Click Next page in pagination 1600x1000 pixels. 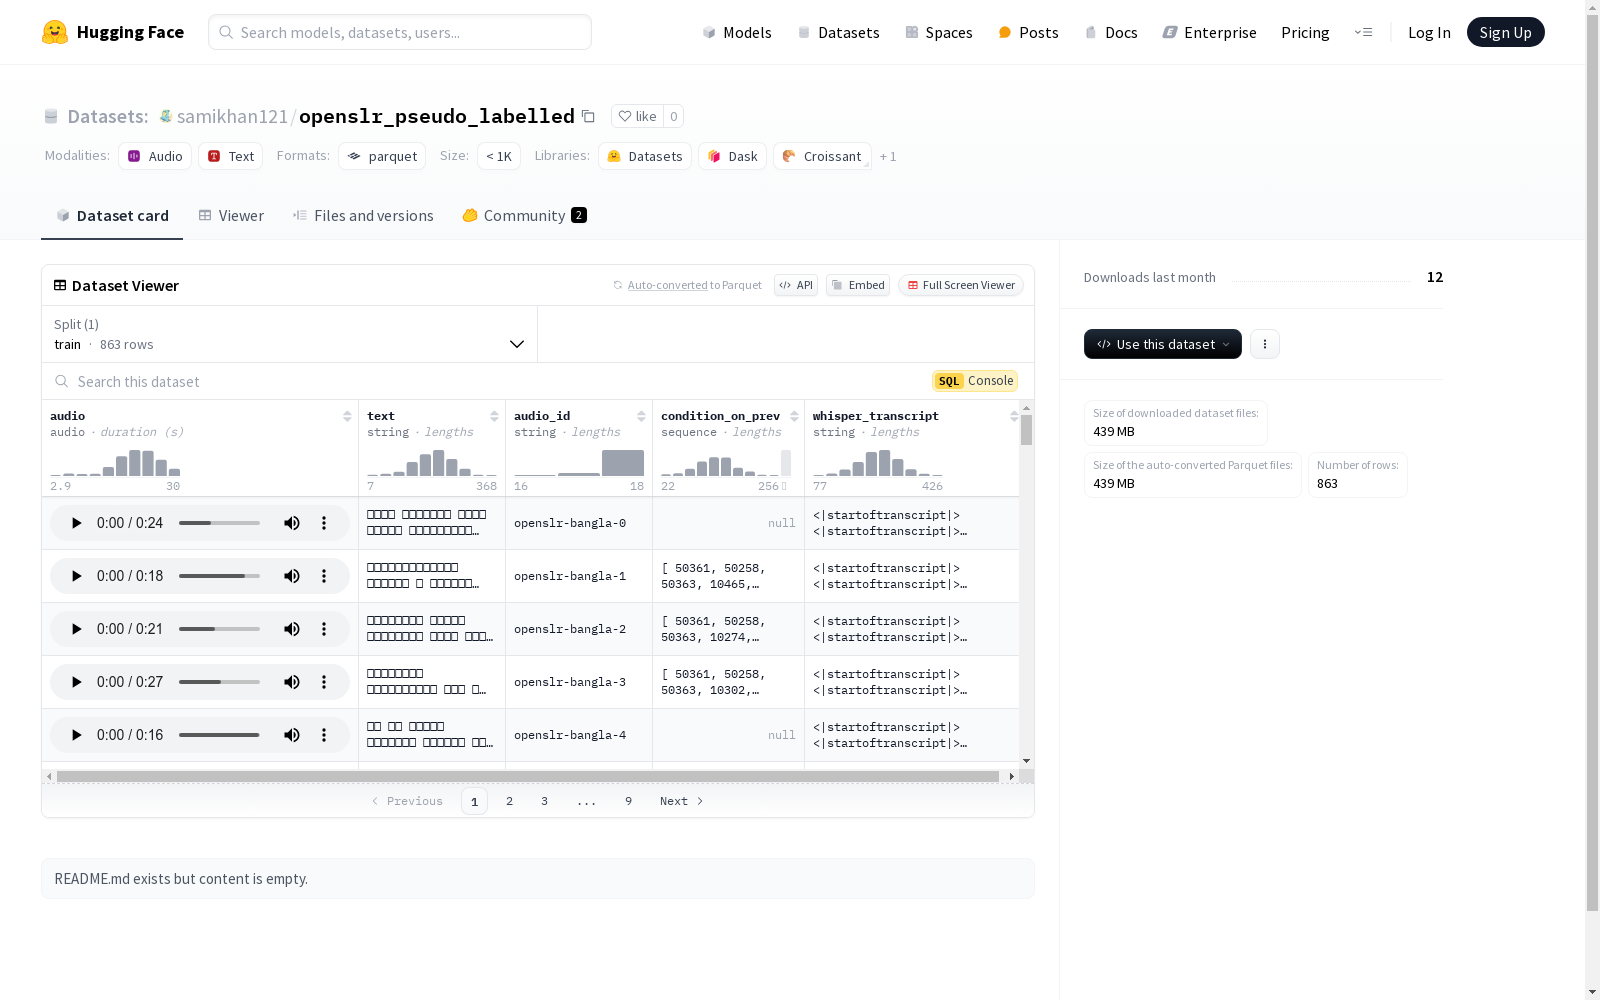[681, 801]
